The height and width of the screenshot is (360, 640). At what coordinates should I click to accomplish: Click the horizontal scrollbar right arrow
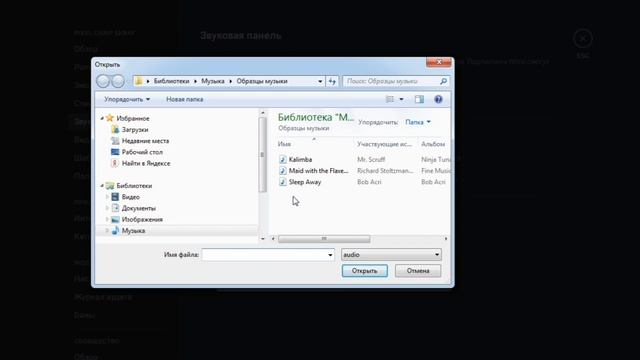(446, 239)
